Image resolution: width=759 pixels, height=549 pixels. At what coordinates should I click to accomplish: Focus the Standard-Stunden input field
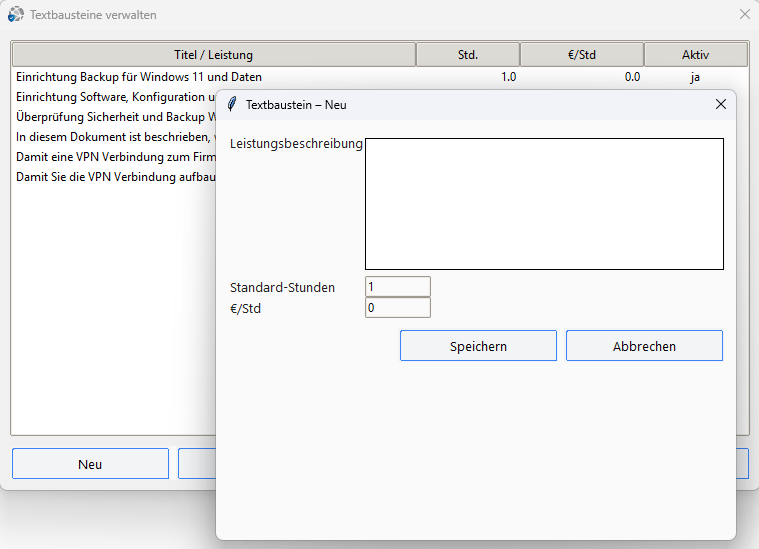click(398, 287)
